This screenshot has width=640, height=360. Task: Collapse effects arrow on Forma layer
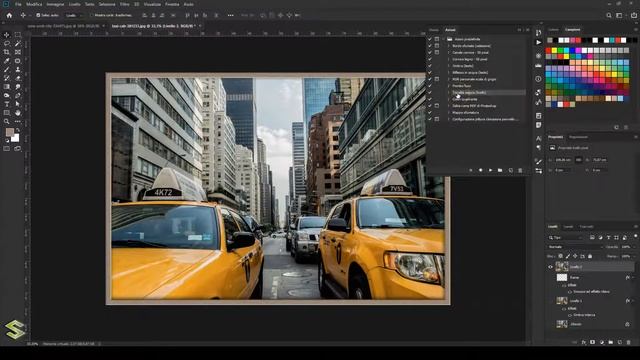(x=633, y=278)
